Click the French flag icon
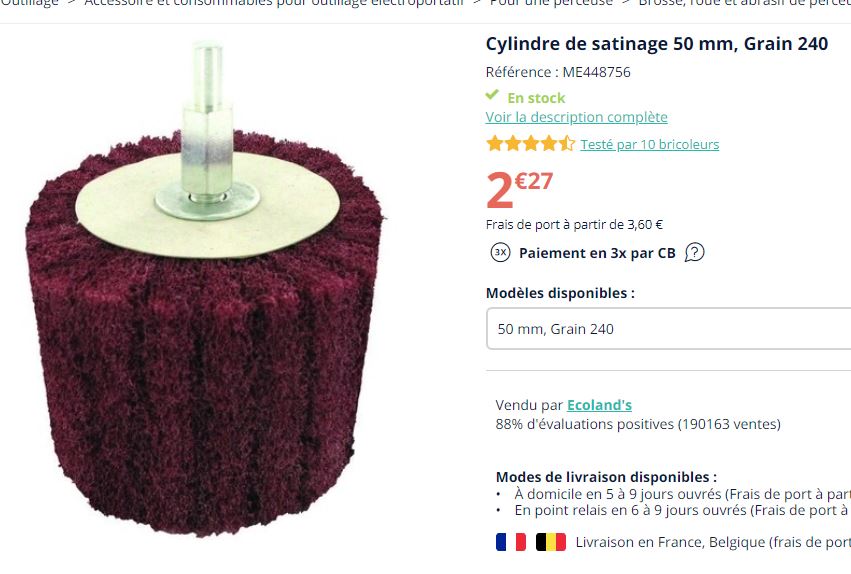Image resolution: width=851 pixels, height=574 pixels. (x=510, y=542)
